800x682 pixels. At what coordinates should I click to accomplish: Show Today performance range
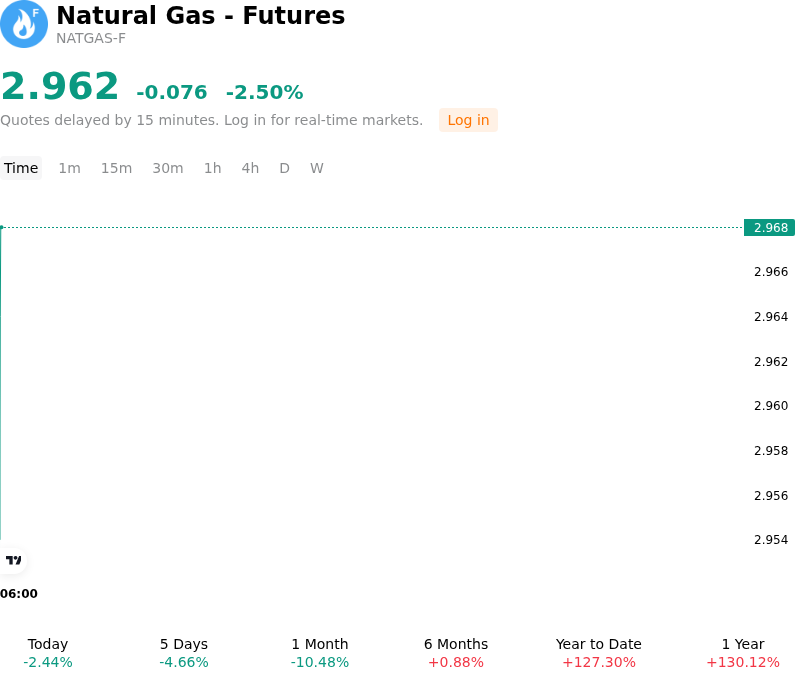point(48,653)
